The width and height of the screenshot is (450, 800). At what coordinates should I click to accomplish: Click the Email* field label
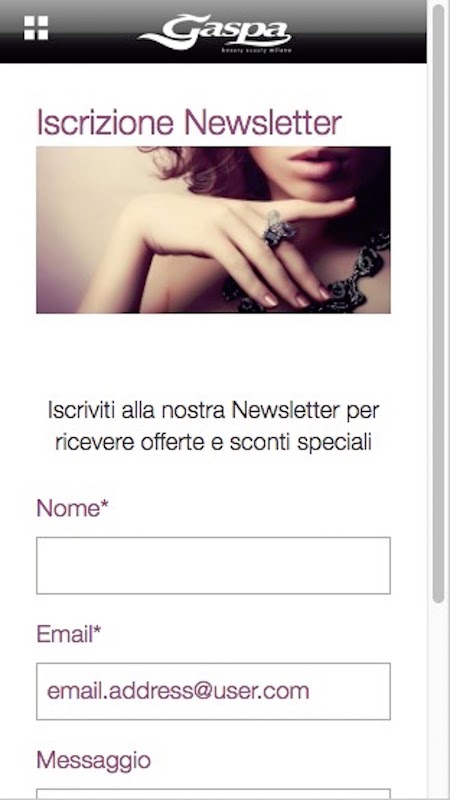pos(69,634)
